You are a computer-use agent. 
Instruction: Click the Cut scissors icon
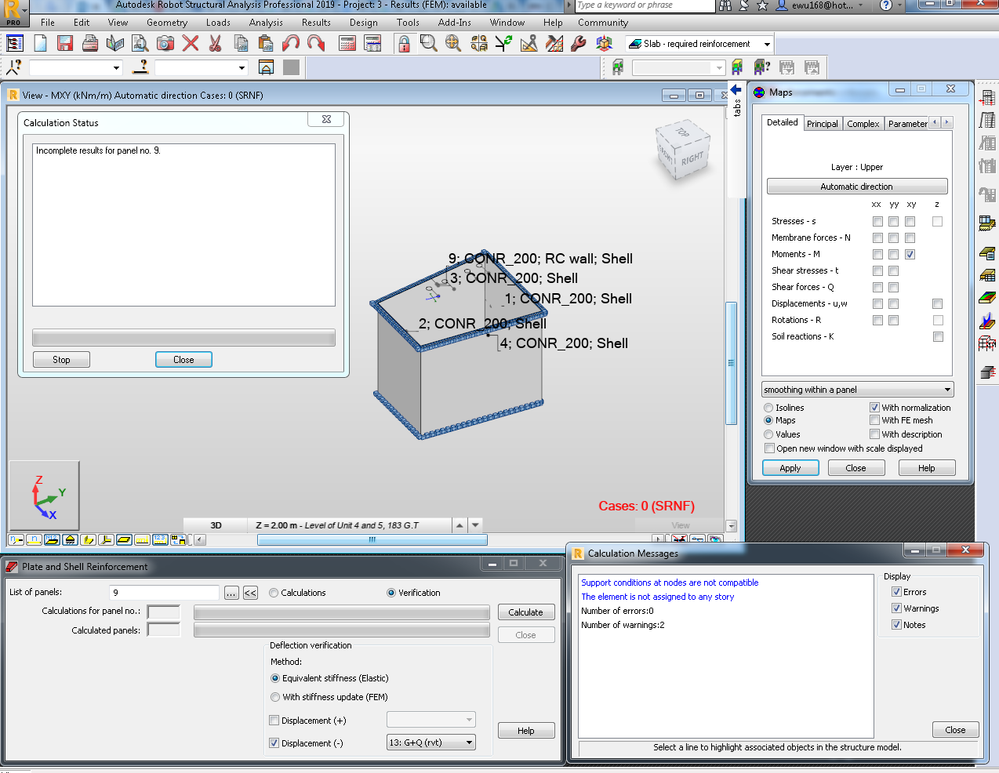pyautogui.click(x=215, y=43)
